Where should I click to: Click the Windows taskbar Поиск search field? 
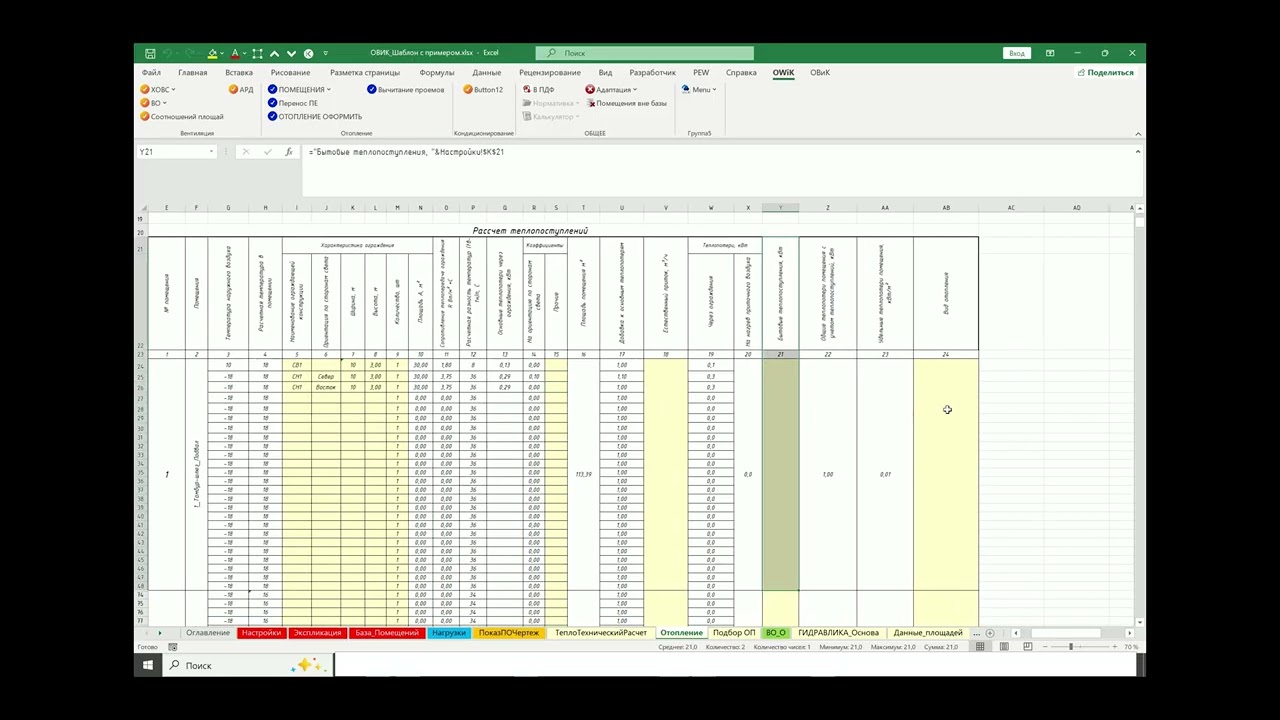[x=250, y=665]
